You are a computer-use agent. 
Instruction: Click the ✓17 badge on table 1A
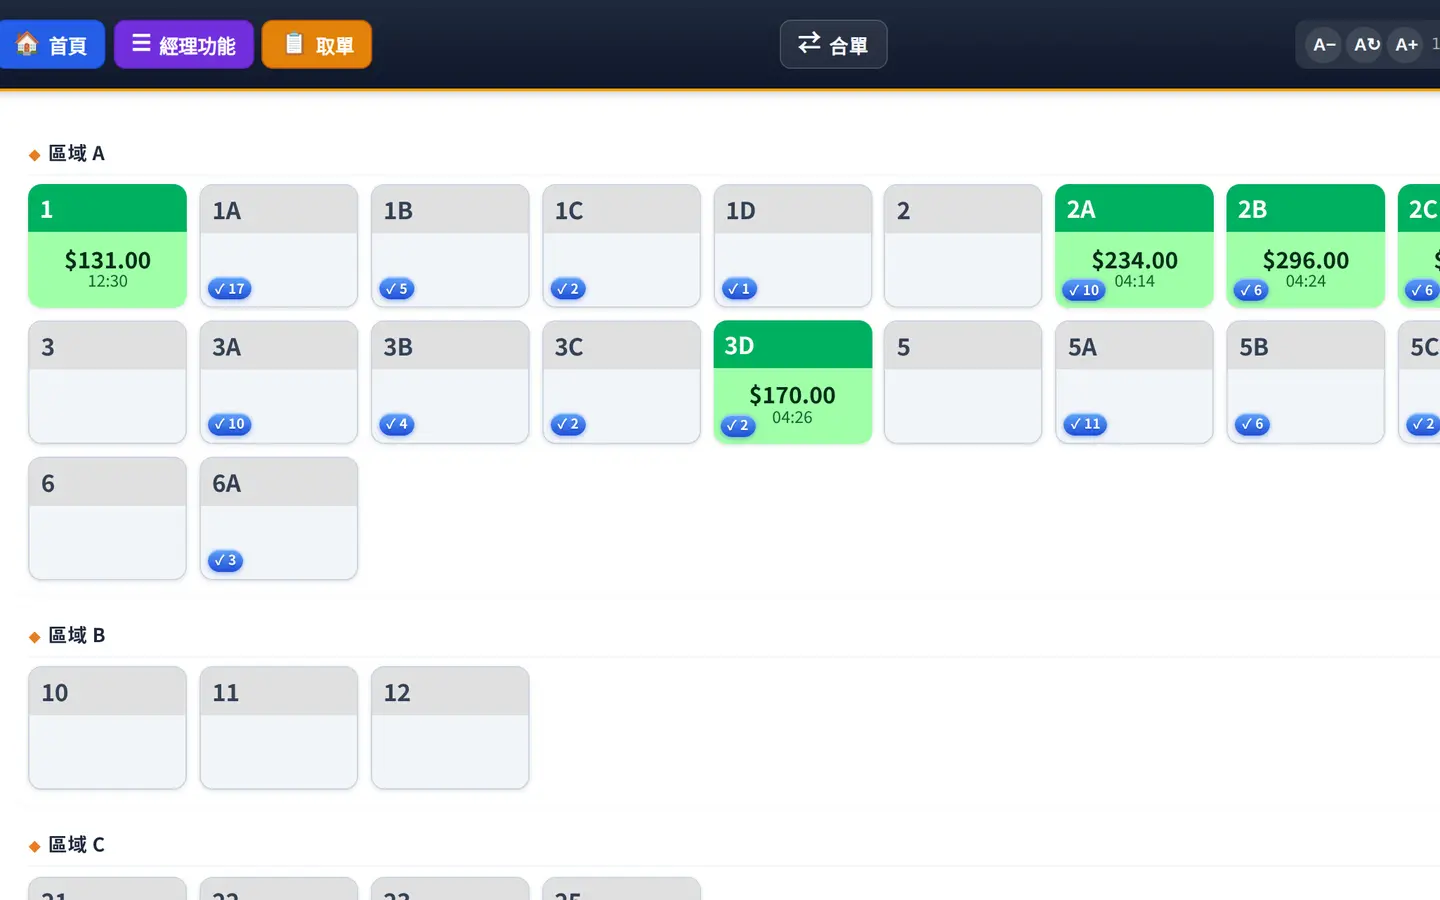(230, 289)
